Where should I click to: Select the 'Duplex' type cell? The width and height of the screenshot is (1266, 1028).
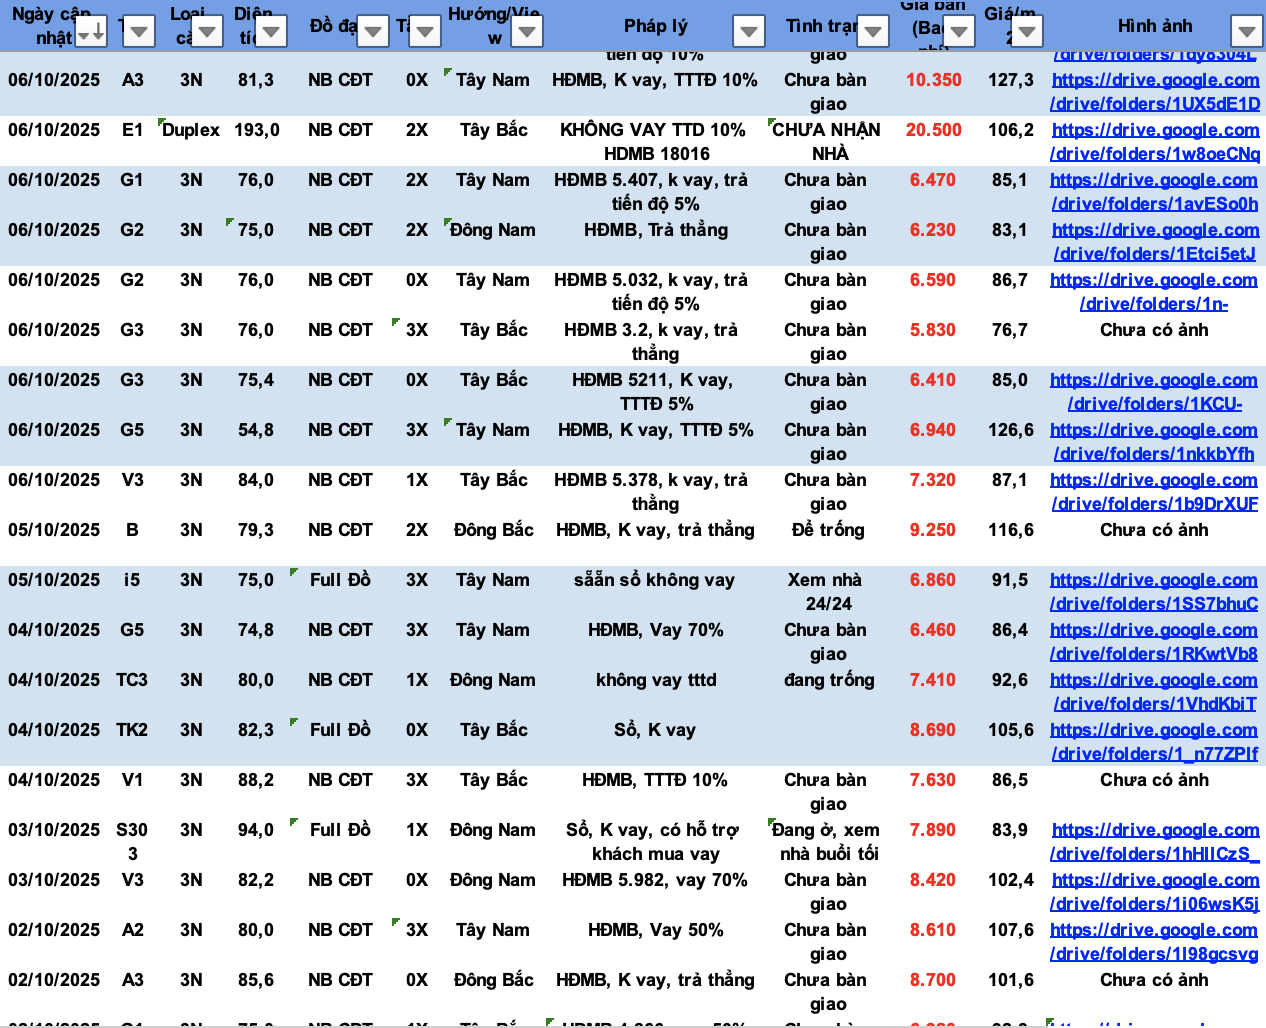191,130
